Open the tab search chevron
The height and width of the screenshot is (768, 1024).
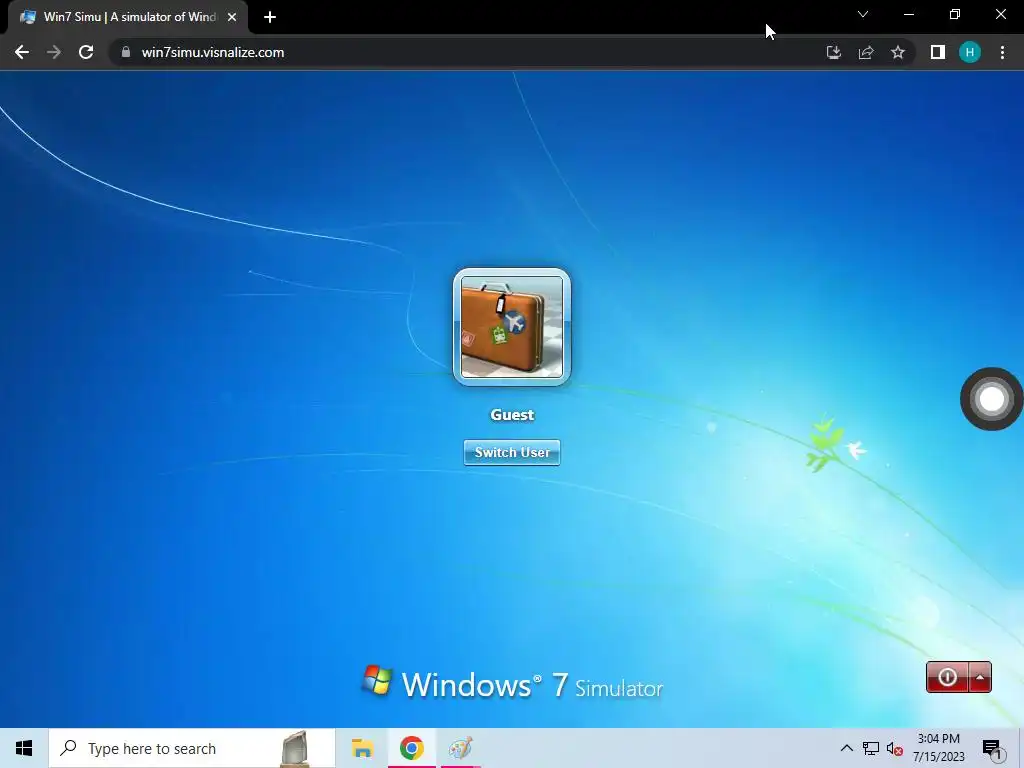[863, 14]
